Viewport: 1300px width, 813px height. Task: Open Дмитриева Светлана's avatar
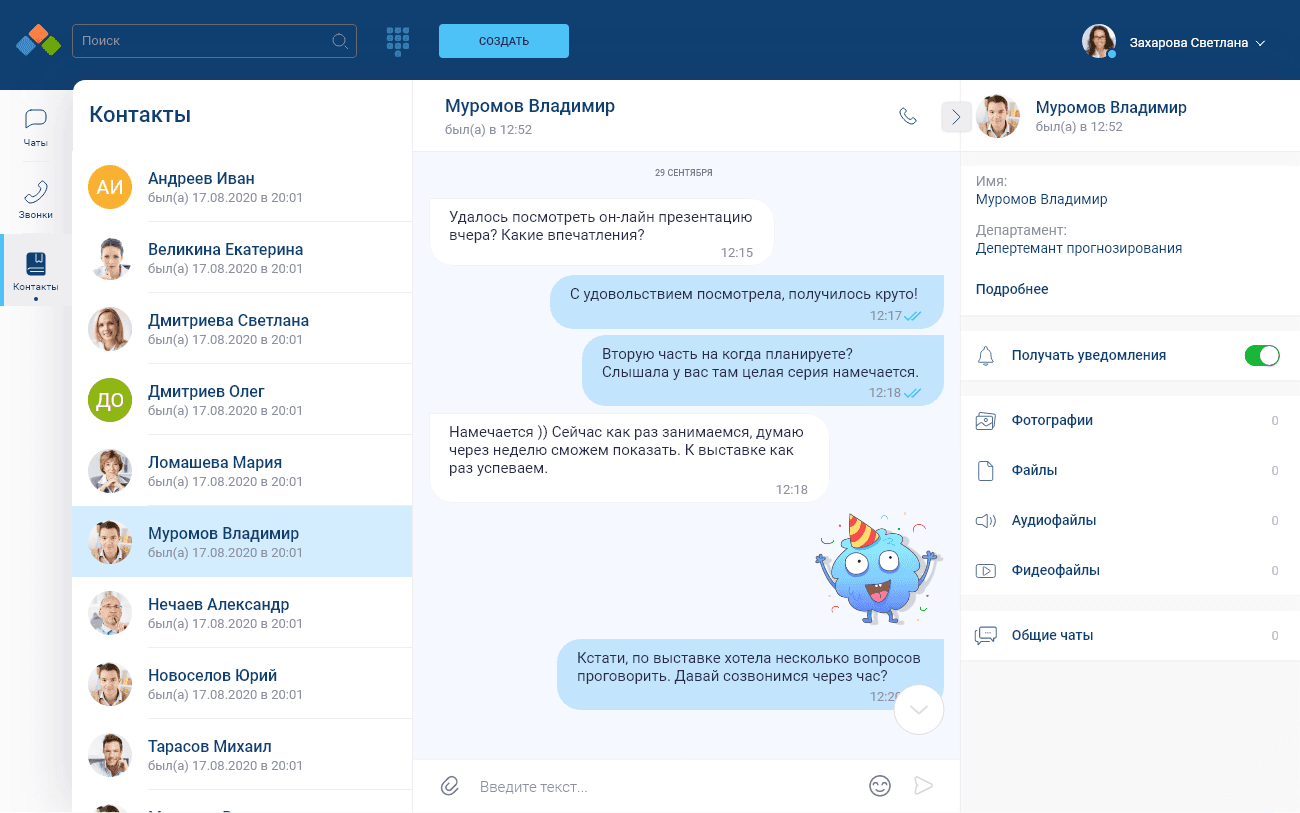tap(110, 328)
